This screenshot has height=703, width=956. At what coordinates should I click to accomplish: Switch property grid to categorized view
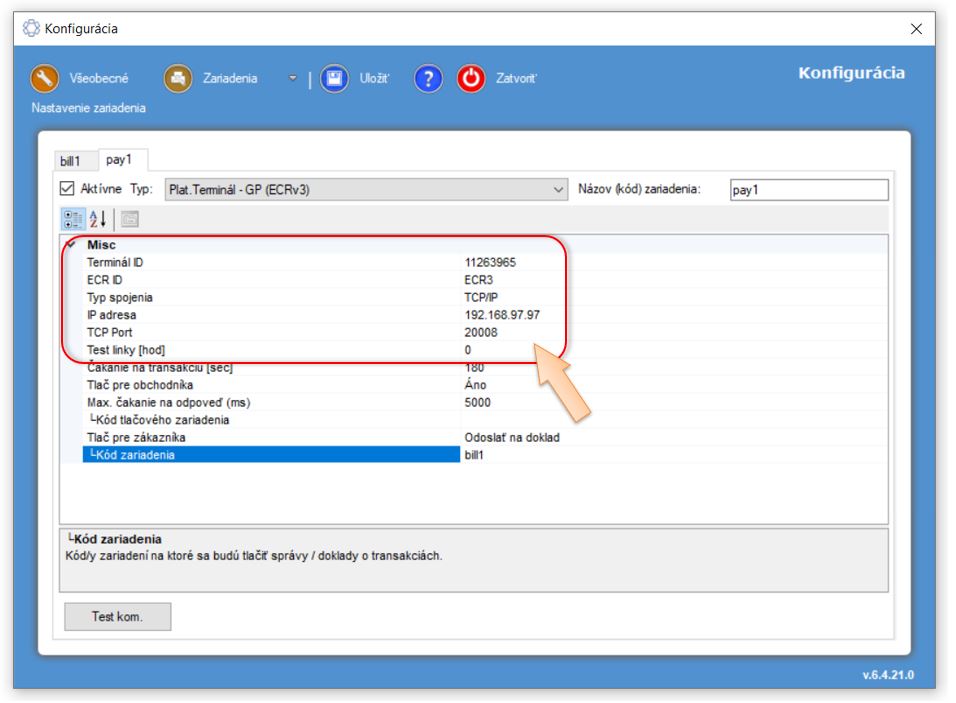pyautogui.click(x=73, y=219)
